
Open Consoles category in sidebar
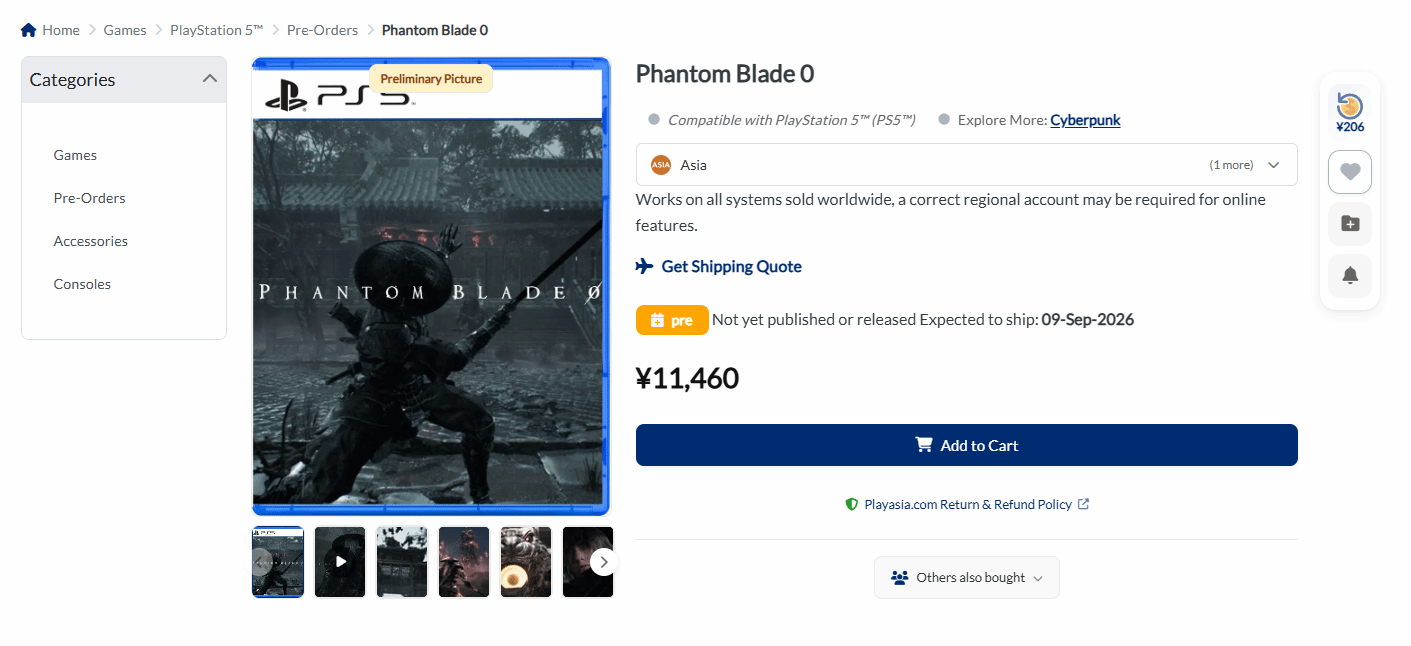[82, 284]
